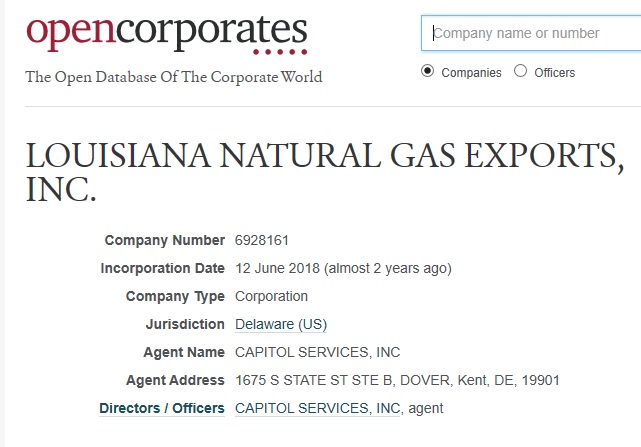The height and width of the screenshot is (447, 641).
Task: Click the Officers label beside the radio button
Action: 555,72
